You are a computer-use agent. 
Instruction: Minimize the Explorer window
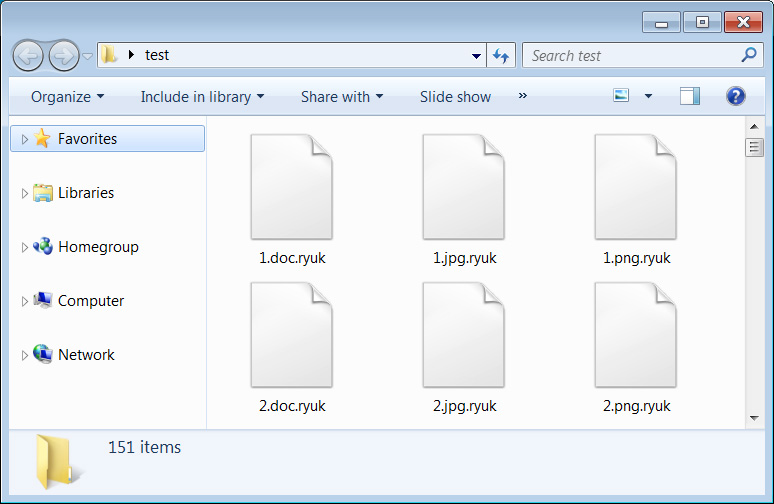pyautogui.click(x=661, y=23)
